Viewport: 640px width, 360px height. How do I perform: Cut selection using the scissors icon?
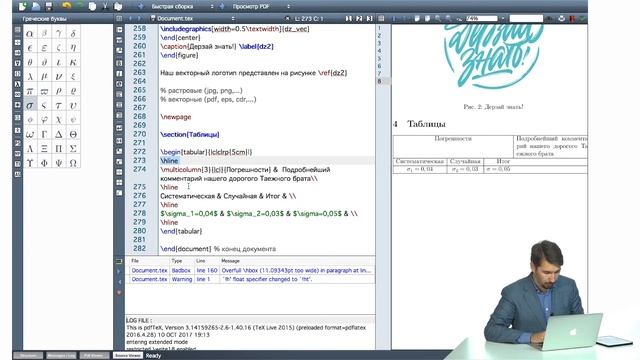[x=105, y=6]
